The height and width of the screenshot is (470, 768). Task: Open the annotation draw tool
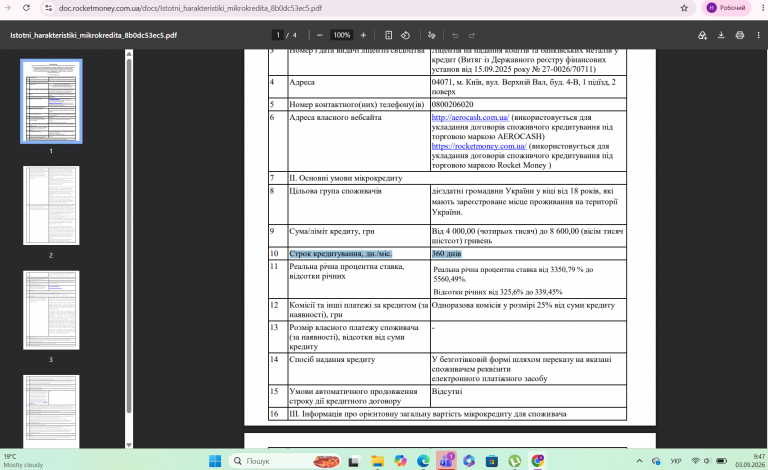[x=432, y=35]
